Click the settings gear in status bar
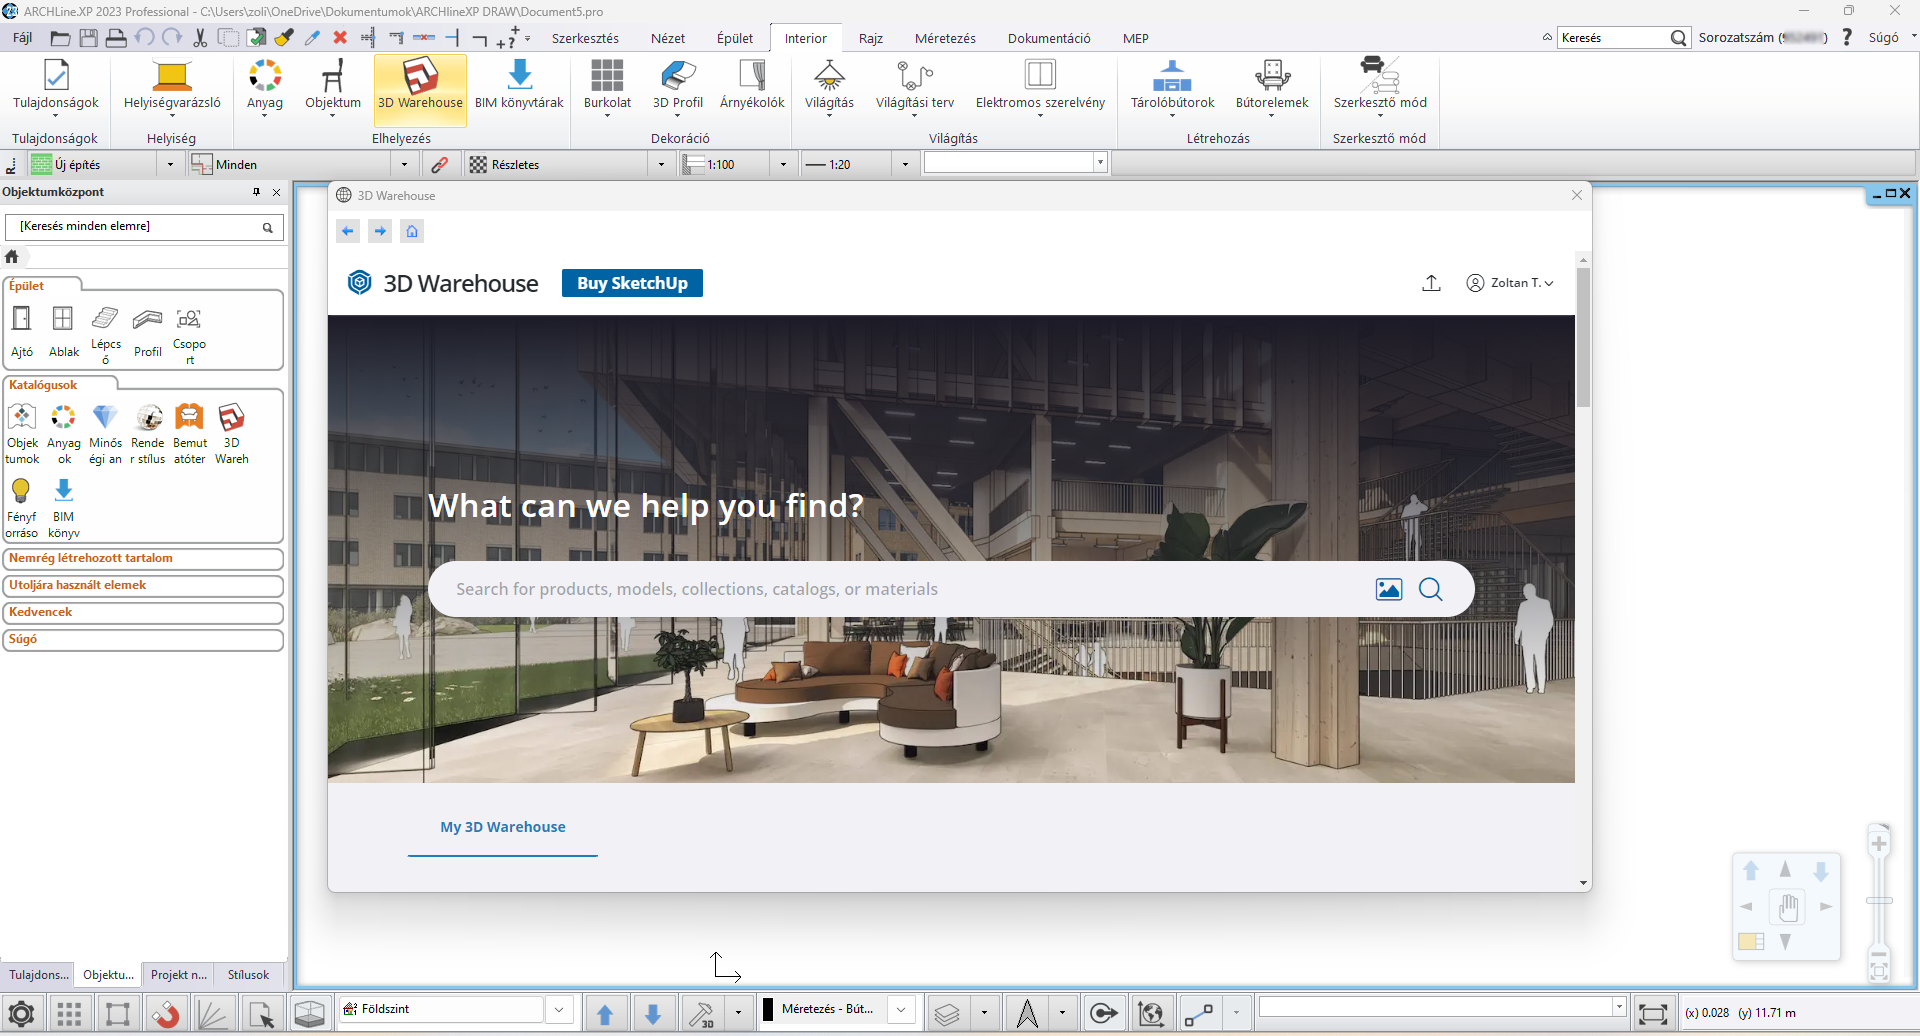 point(21,1014)
